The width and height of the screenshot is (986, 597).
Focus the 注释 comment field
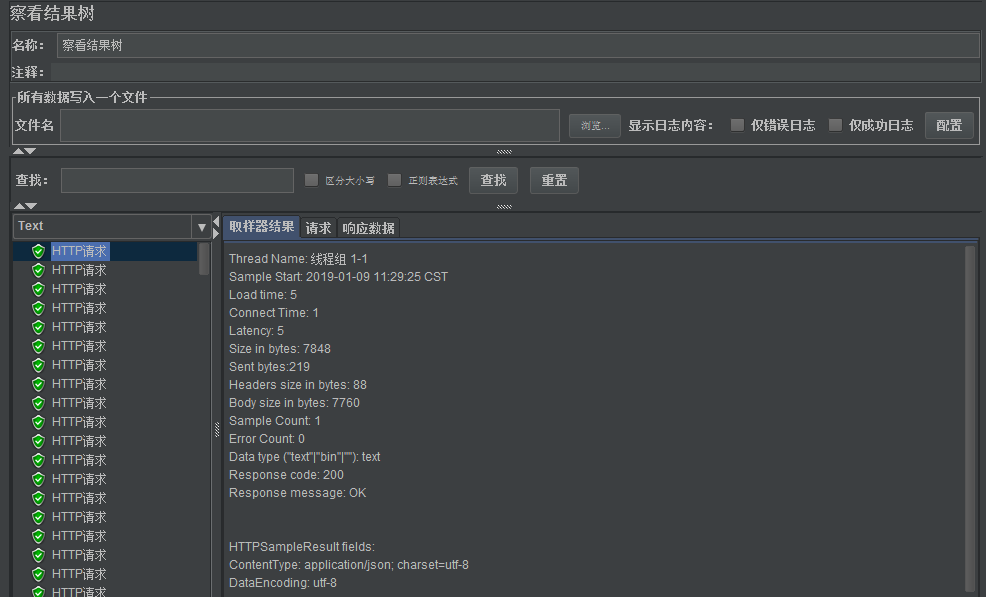coord(515,72)
